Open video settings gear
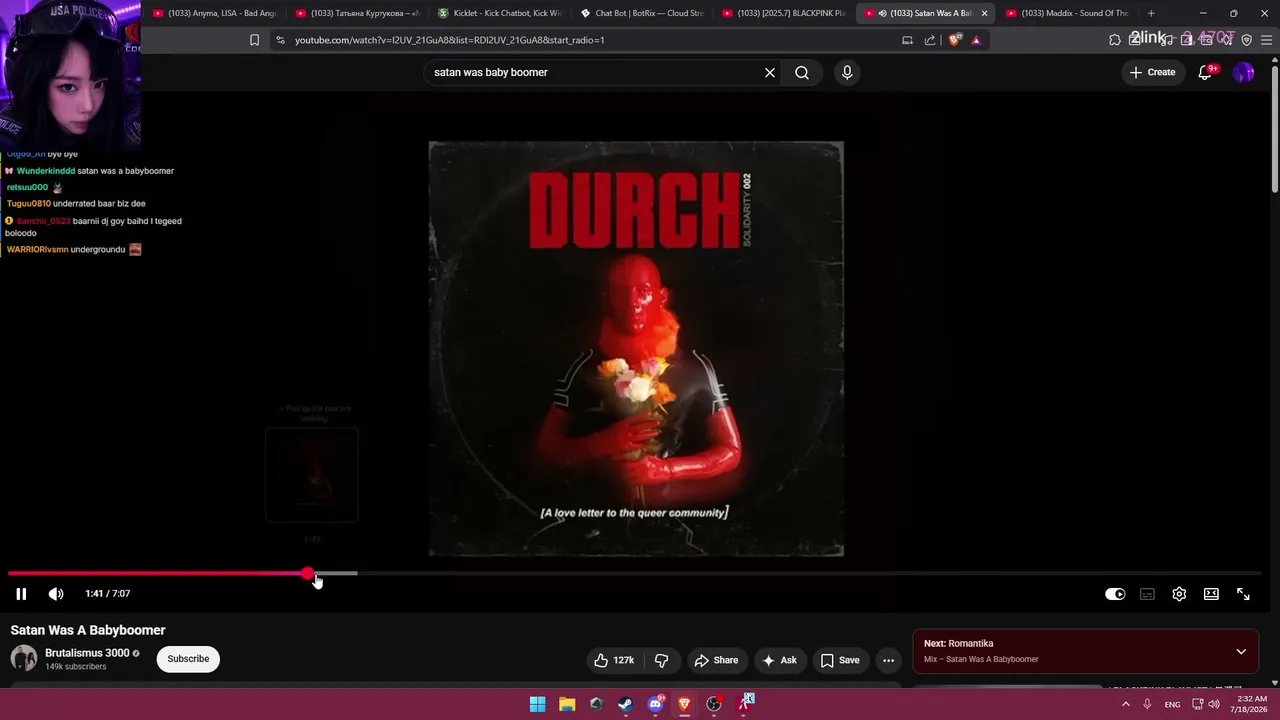The width and height of the screenshot is (1280, 720). coord(1179,594)
